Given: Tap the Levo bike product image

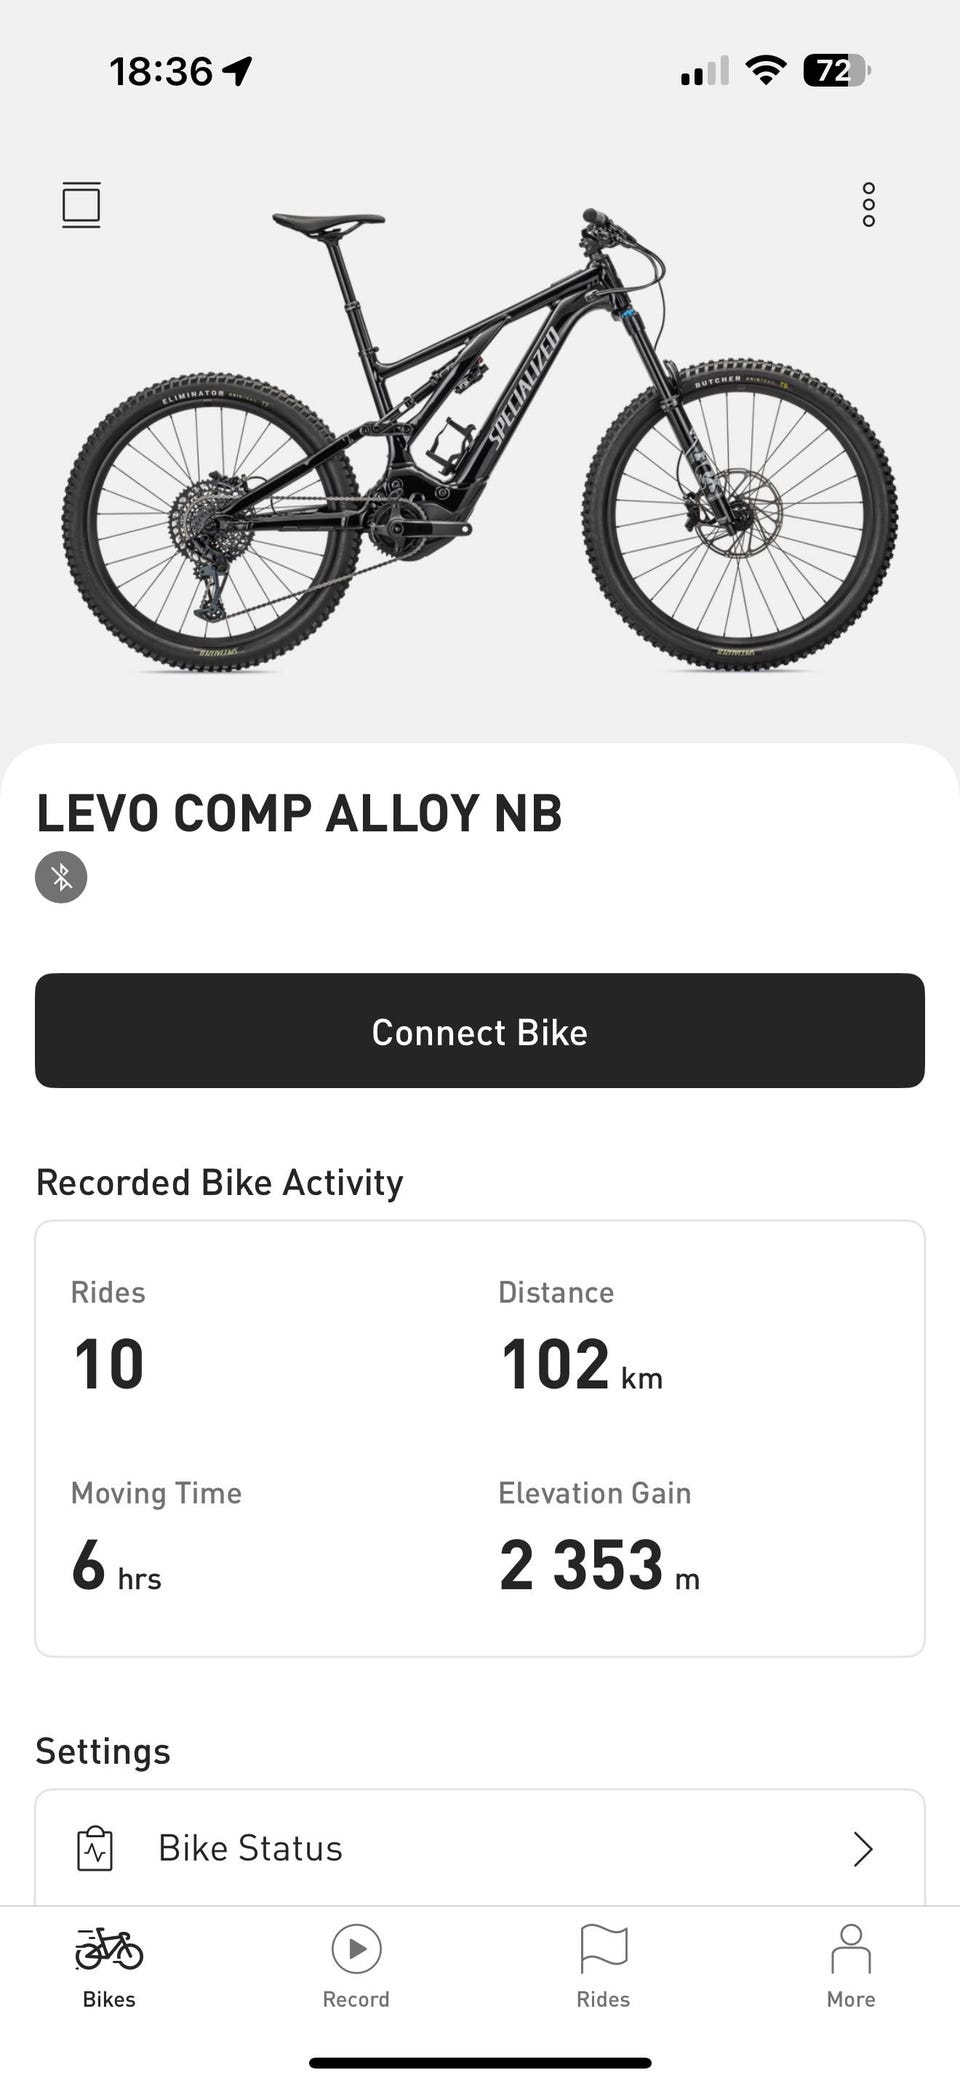Looking at the screenshot, I should [x=480, y=440].
